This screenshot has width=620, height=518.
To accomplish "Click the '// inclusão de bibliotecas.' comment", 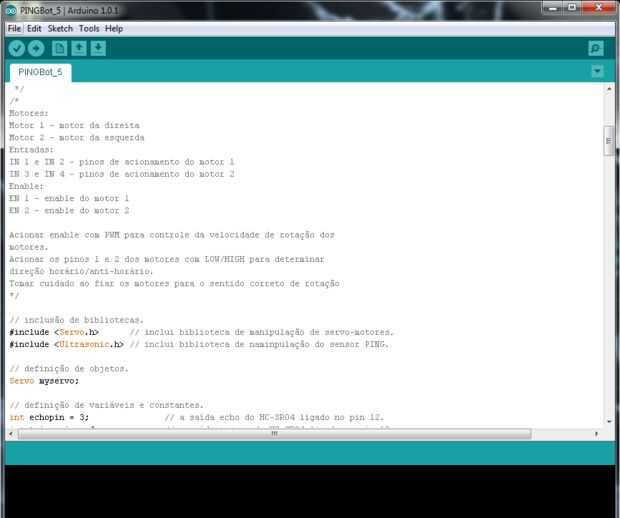I will pyautogui.click(x=76, y=320).
